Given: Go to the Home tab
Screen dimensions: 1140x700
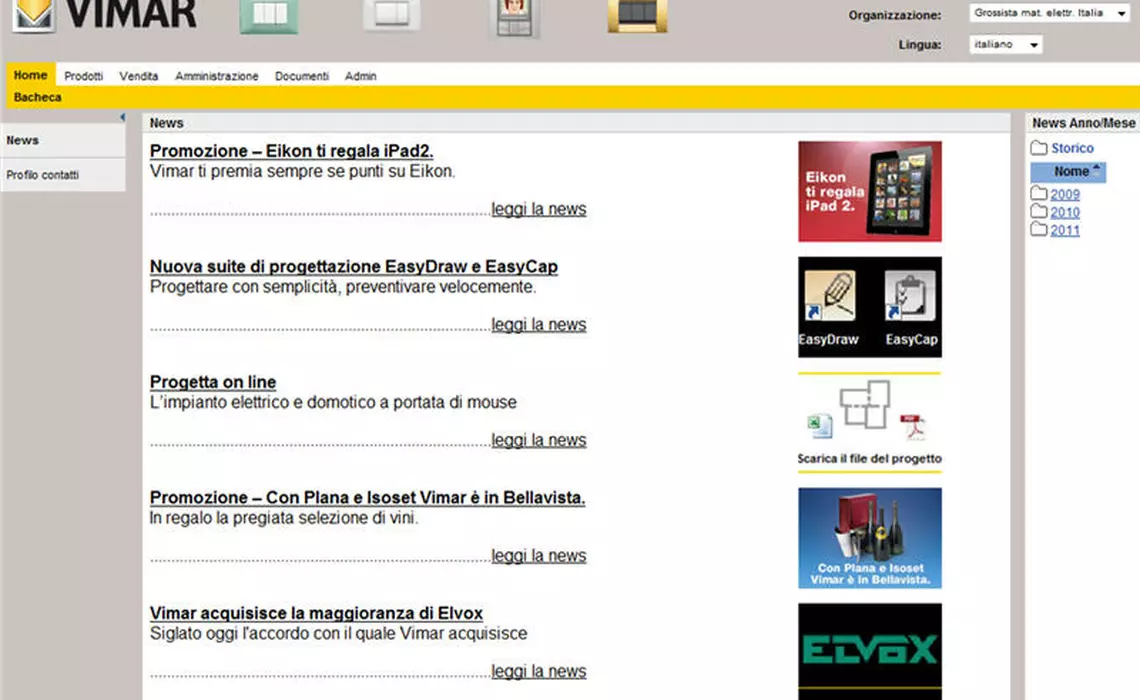Looking at the screenshot, I should (x=31, y=75).
